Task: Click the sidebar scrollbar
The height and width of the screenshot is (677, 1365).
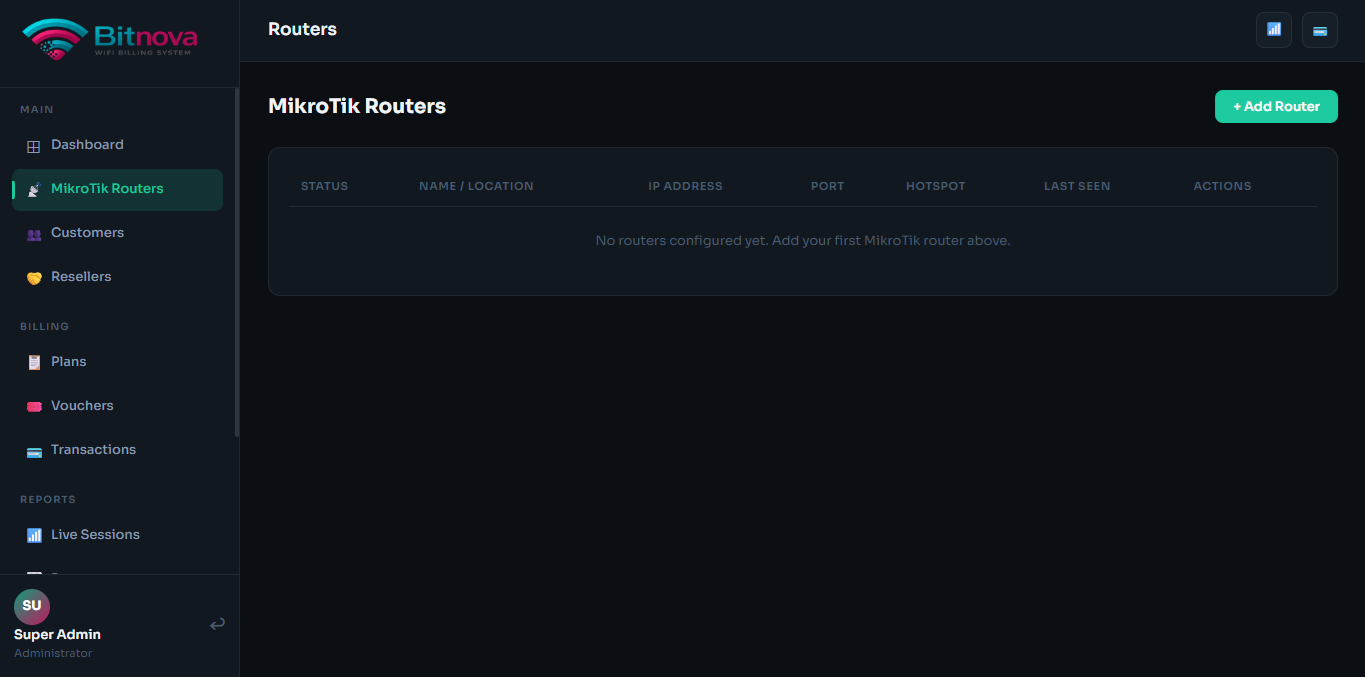Action: click(237, 262)
